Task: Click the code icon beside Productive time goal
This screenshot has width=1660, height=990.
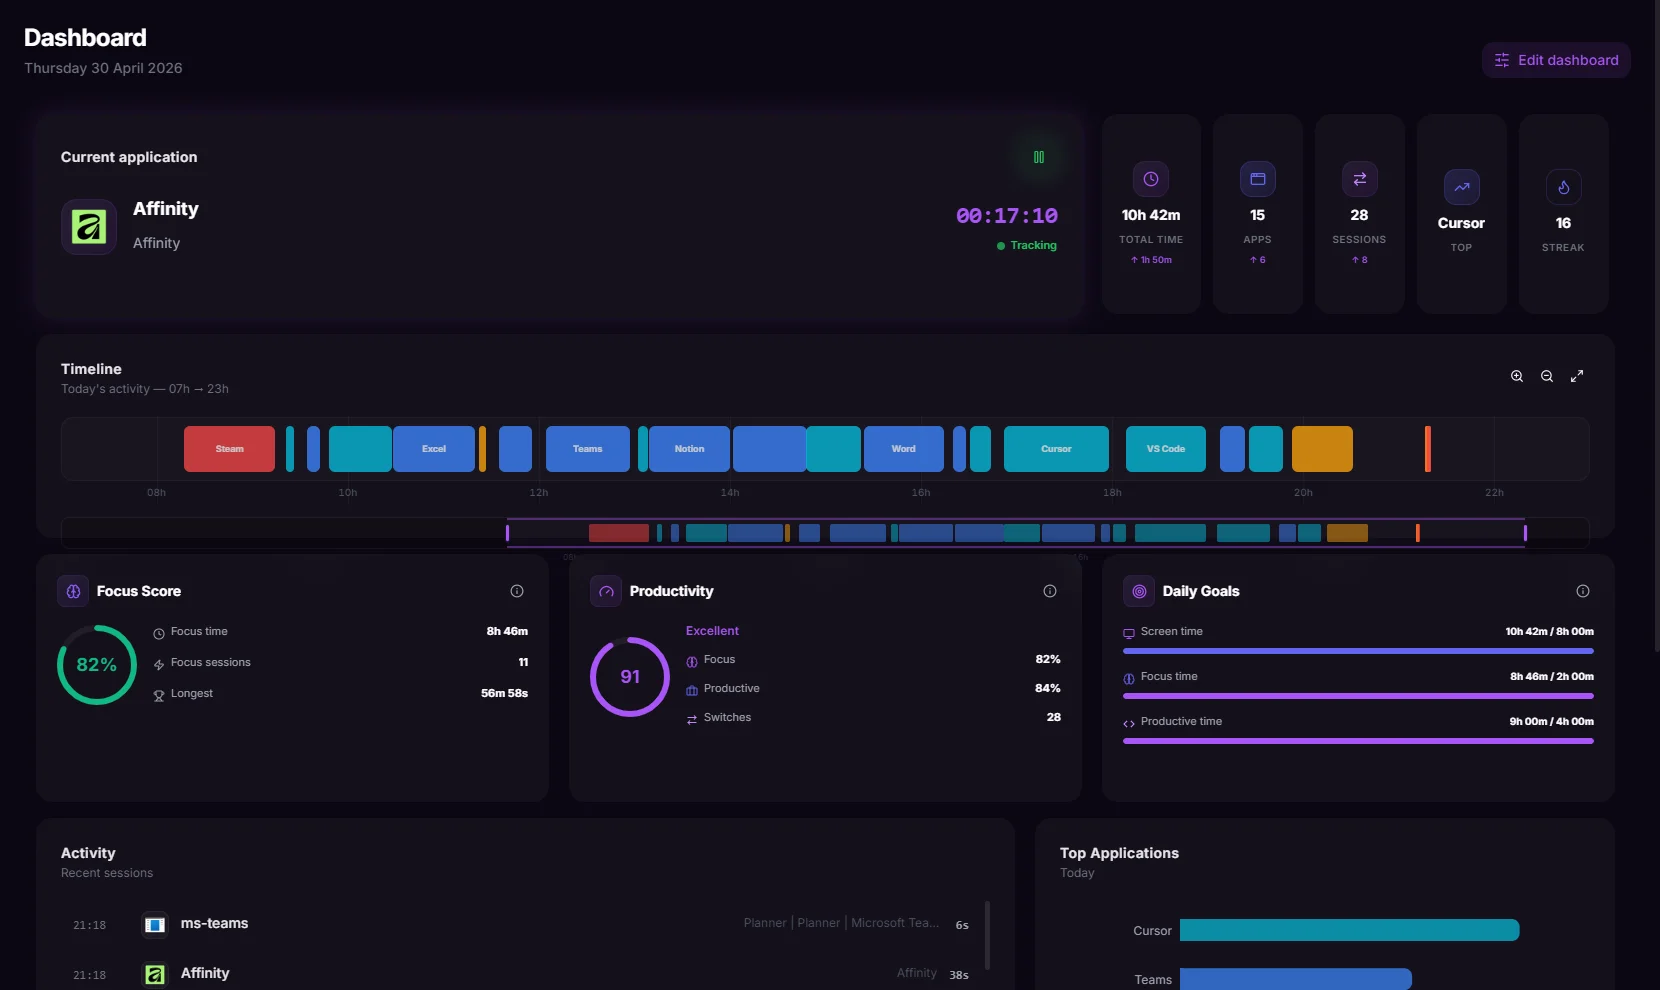Action: 1129,723
